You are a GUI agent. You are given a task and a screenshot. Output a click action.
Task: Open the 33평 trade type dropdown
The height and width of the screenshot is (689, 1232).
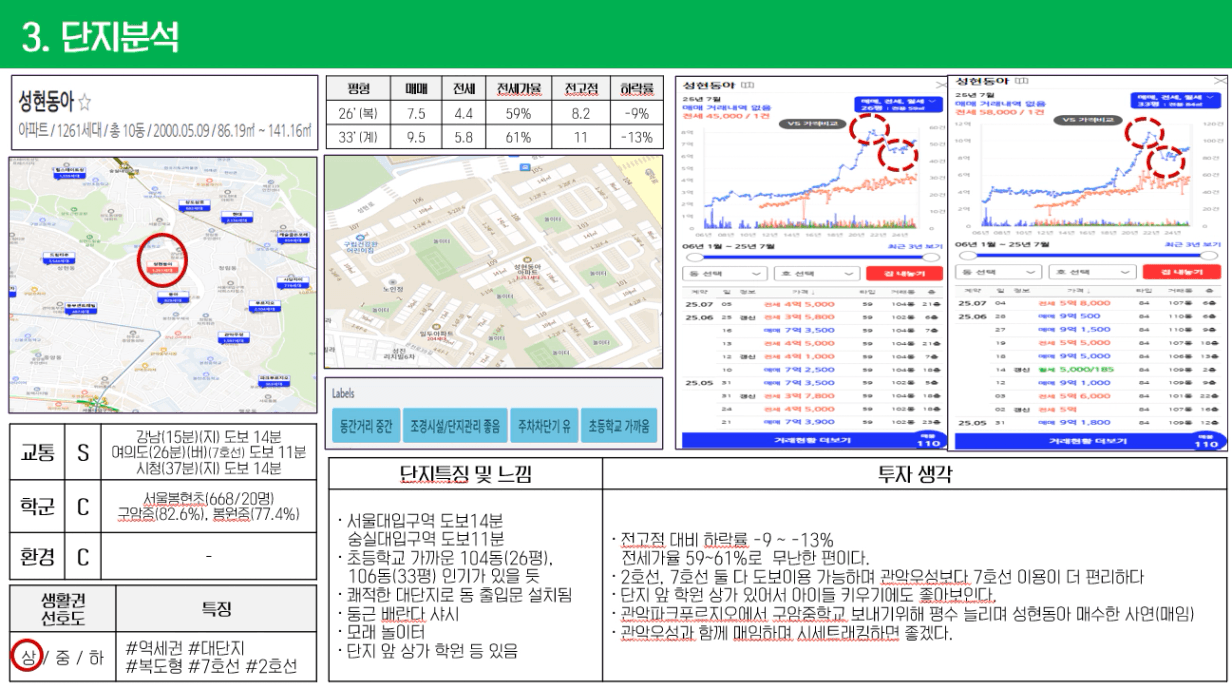click(1178, 100)
